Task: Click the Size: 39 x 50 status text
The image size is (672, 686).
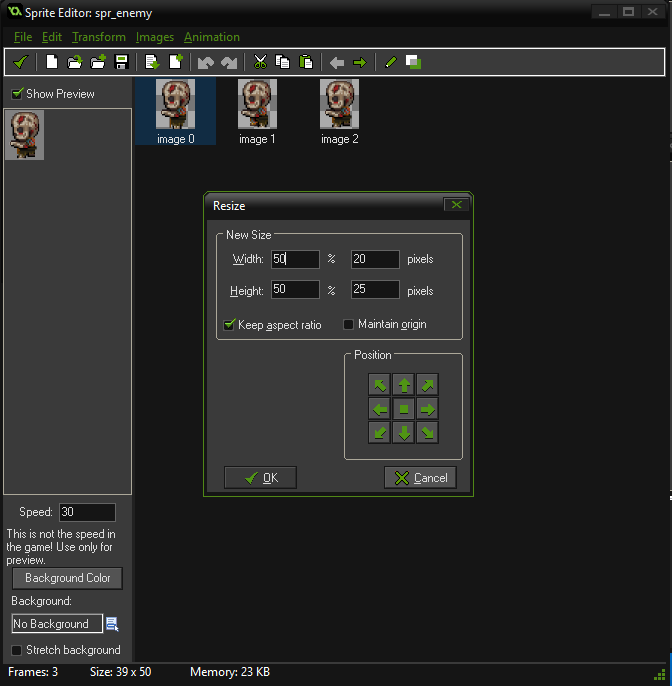Action: coord(120,672)
